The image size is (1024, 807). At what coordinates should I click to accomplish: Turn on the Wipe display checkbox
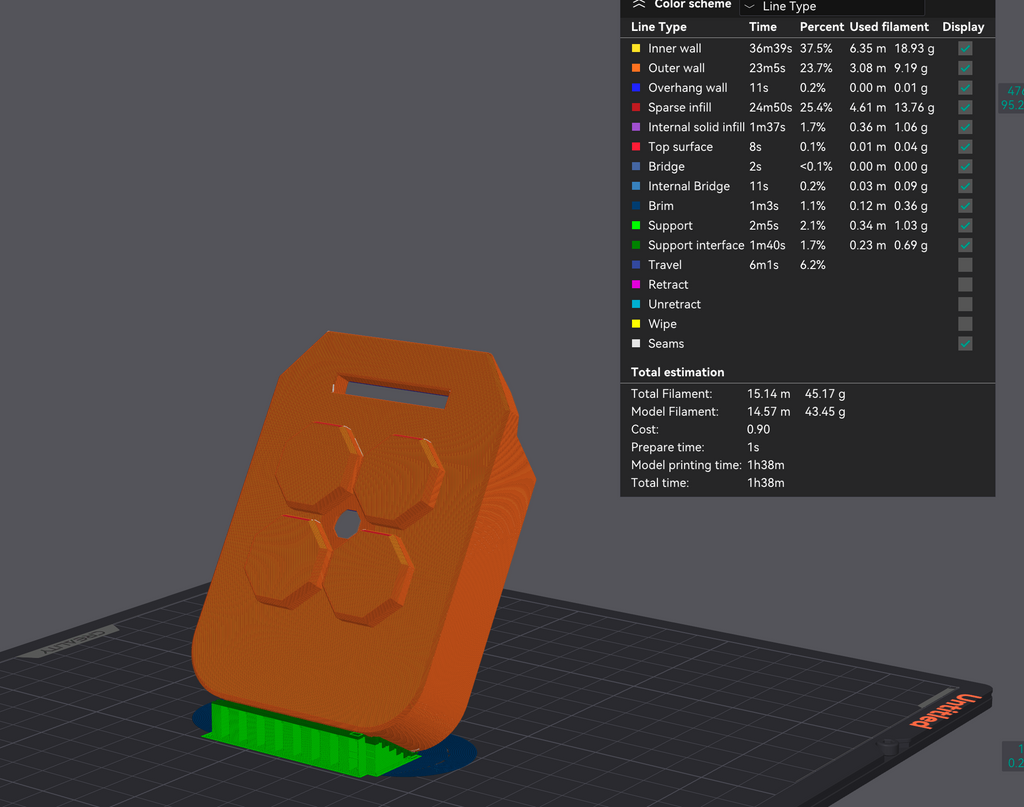point(965,324)
